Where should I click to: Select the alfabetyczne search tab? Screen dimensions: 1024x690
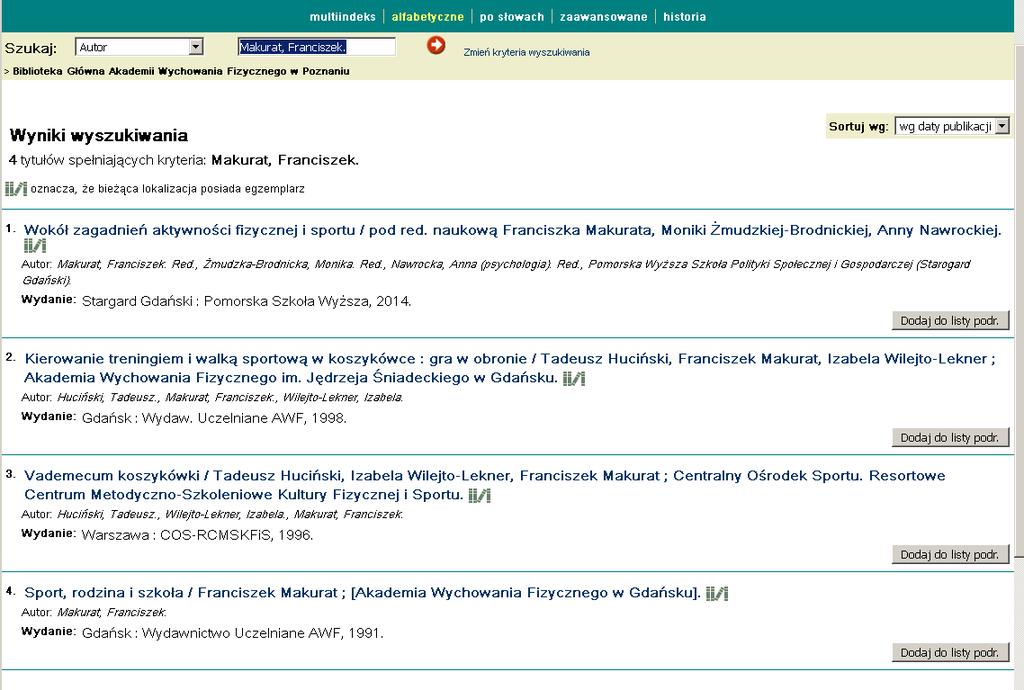coord(427,17)
